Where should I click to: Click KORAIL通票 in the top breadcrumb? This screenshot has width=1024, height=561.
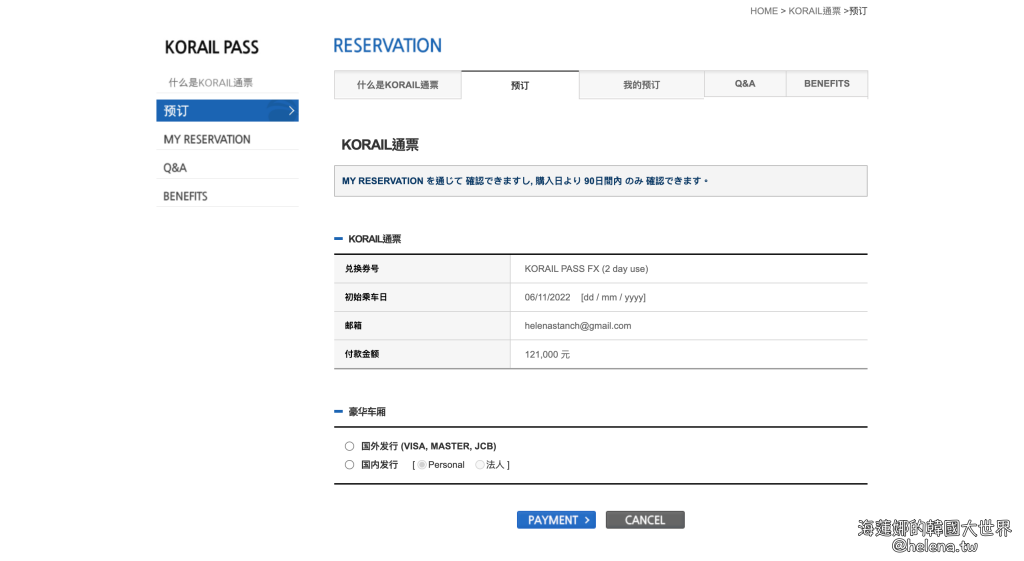tap(814, 11)
